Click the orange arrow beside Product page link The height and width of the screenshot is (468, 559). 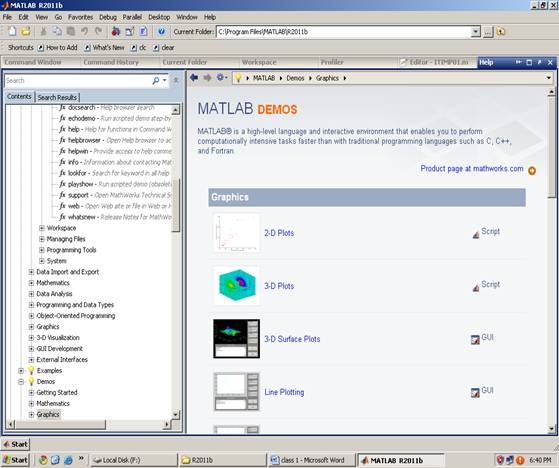pyautogui.click(x=532, y=171)
